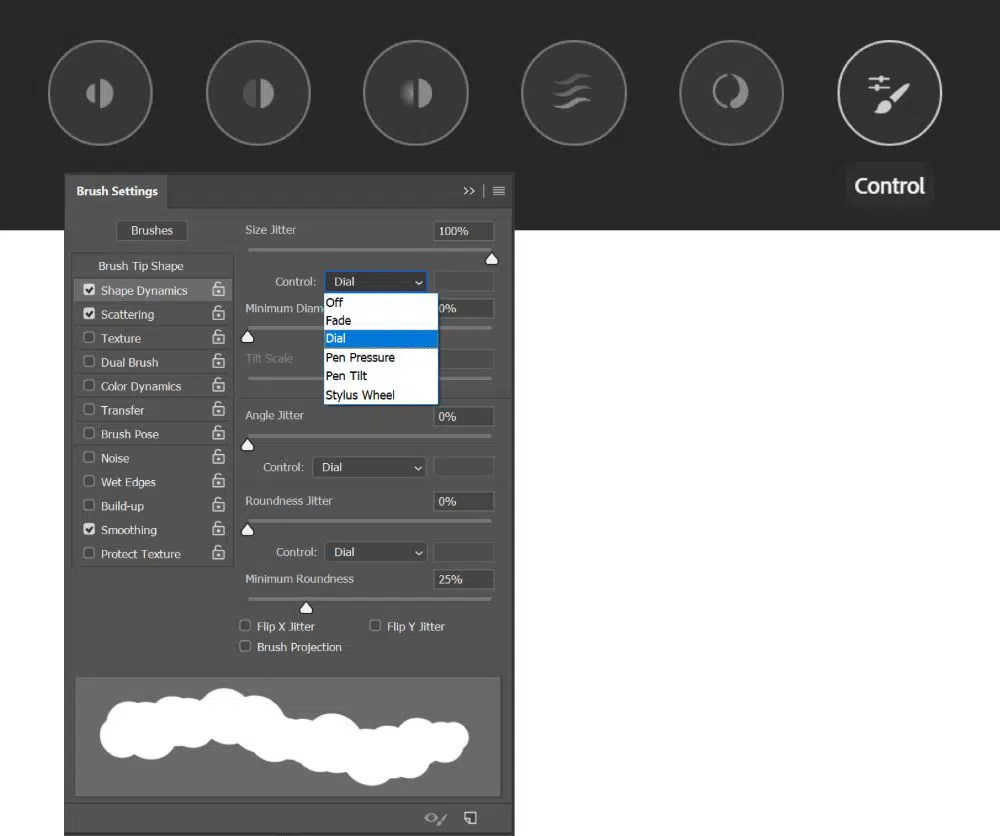
Task: Click the Minimum Roundness slider handle
Action: 306,608
